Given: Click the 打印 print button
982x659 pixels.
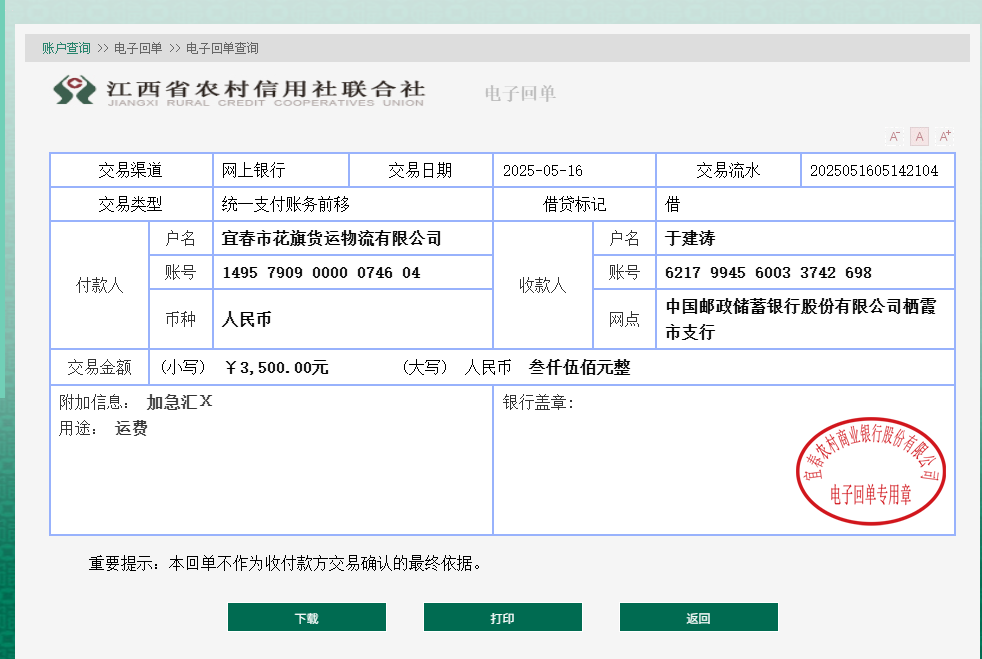Looking at the screenshot, I should (503, 617).
